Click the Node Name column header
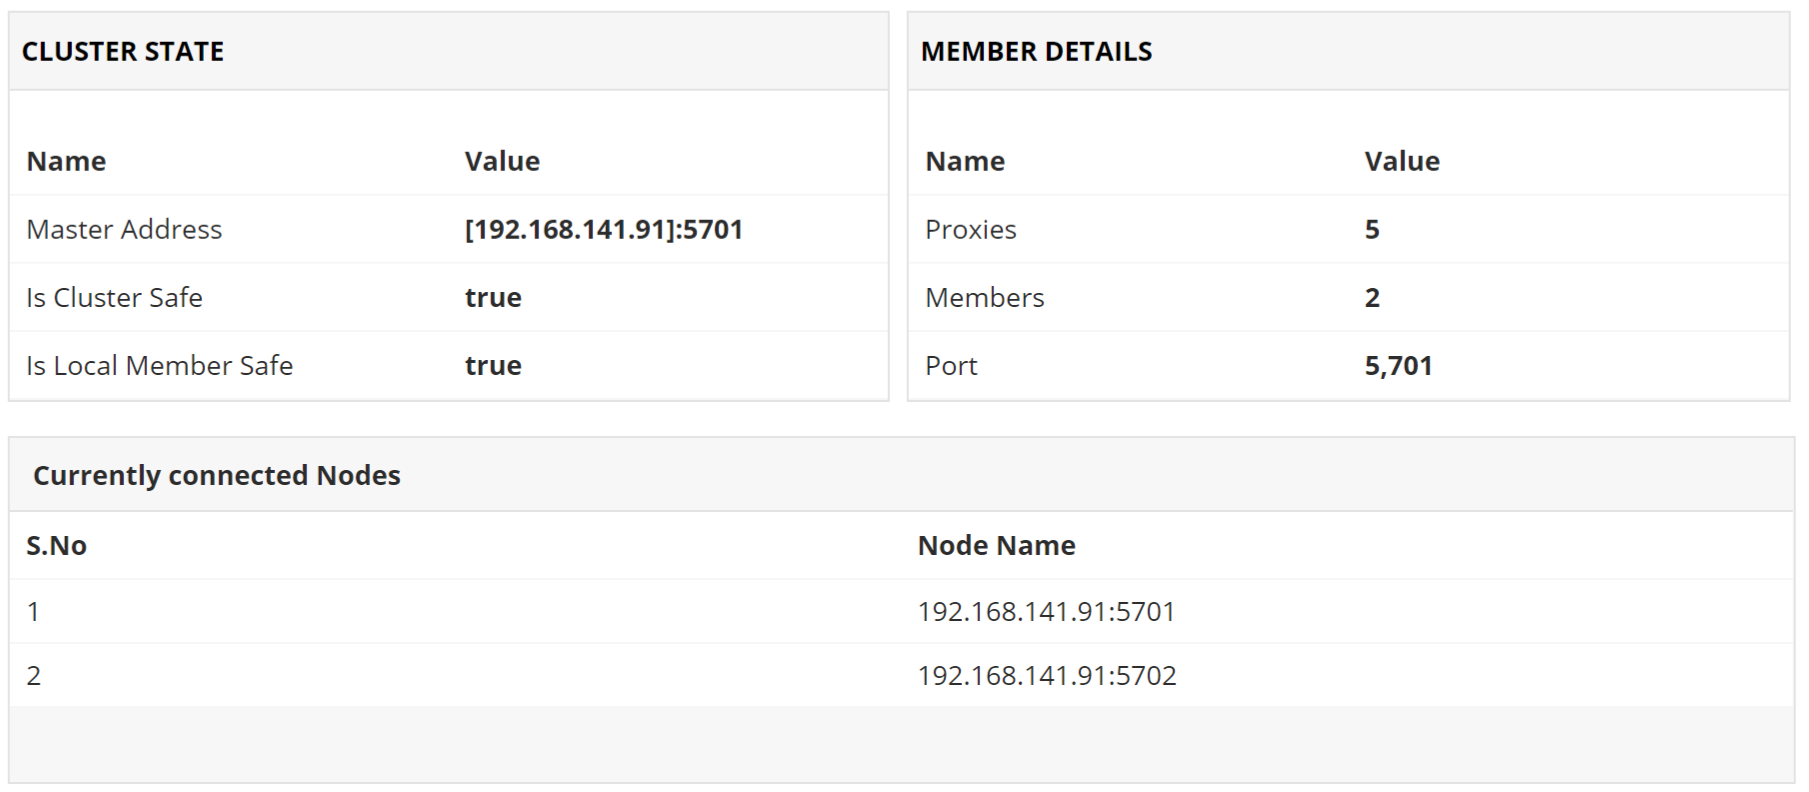The height and width of the screenshot is (792, 1809). (996, 546)
